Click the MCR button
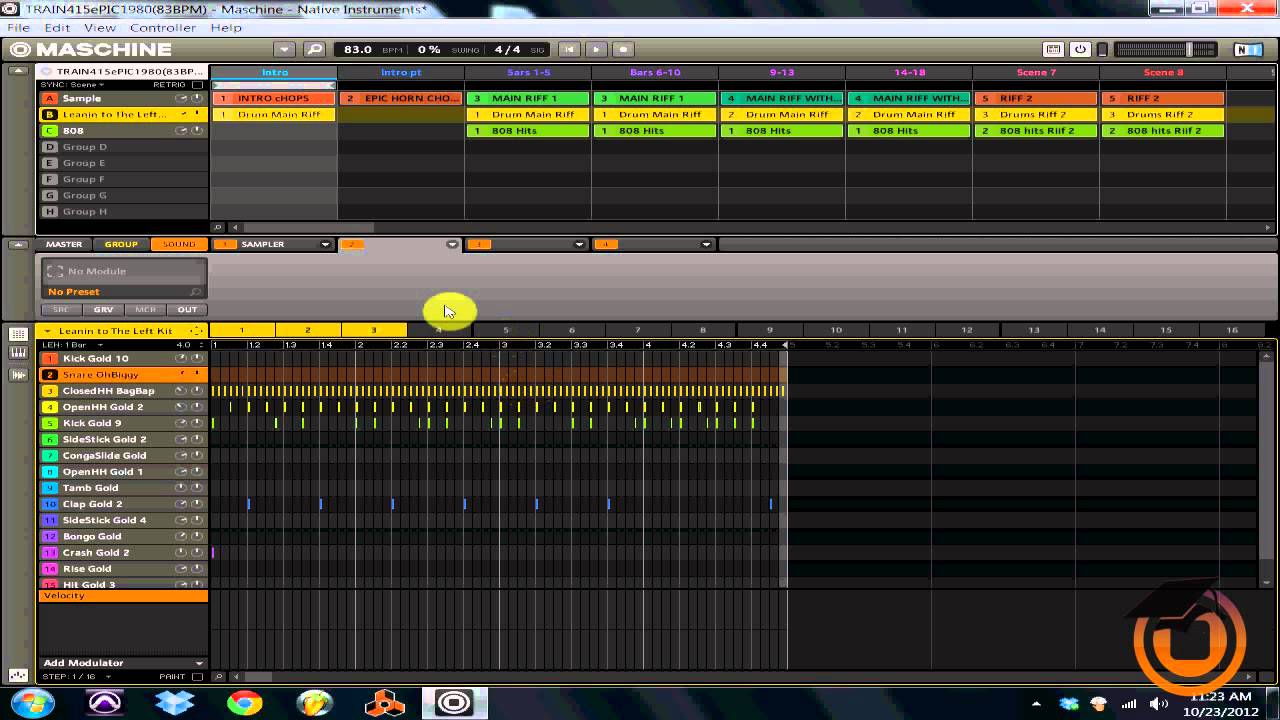1280x720 pixels. (145, 310)
